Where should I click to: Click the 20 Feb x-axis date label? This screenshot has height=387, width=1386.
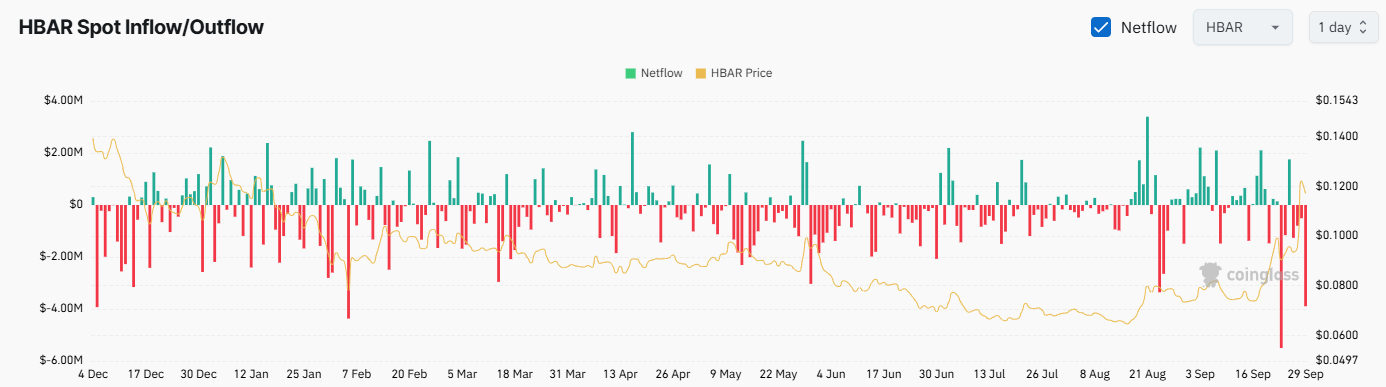410,374
